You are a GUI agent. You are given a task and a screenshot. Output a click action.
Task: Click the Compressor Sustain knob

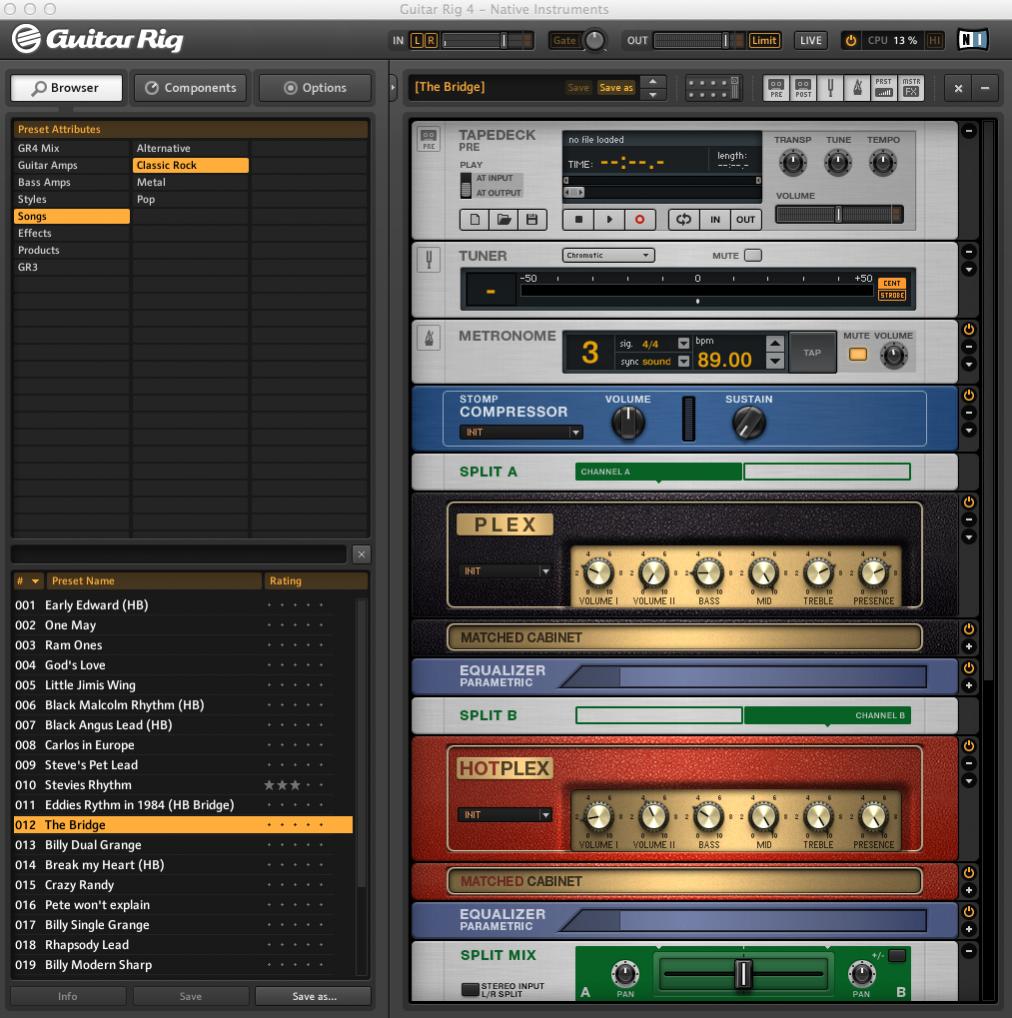pyautogui.click(x=748, y=423)
